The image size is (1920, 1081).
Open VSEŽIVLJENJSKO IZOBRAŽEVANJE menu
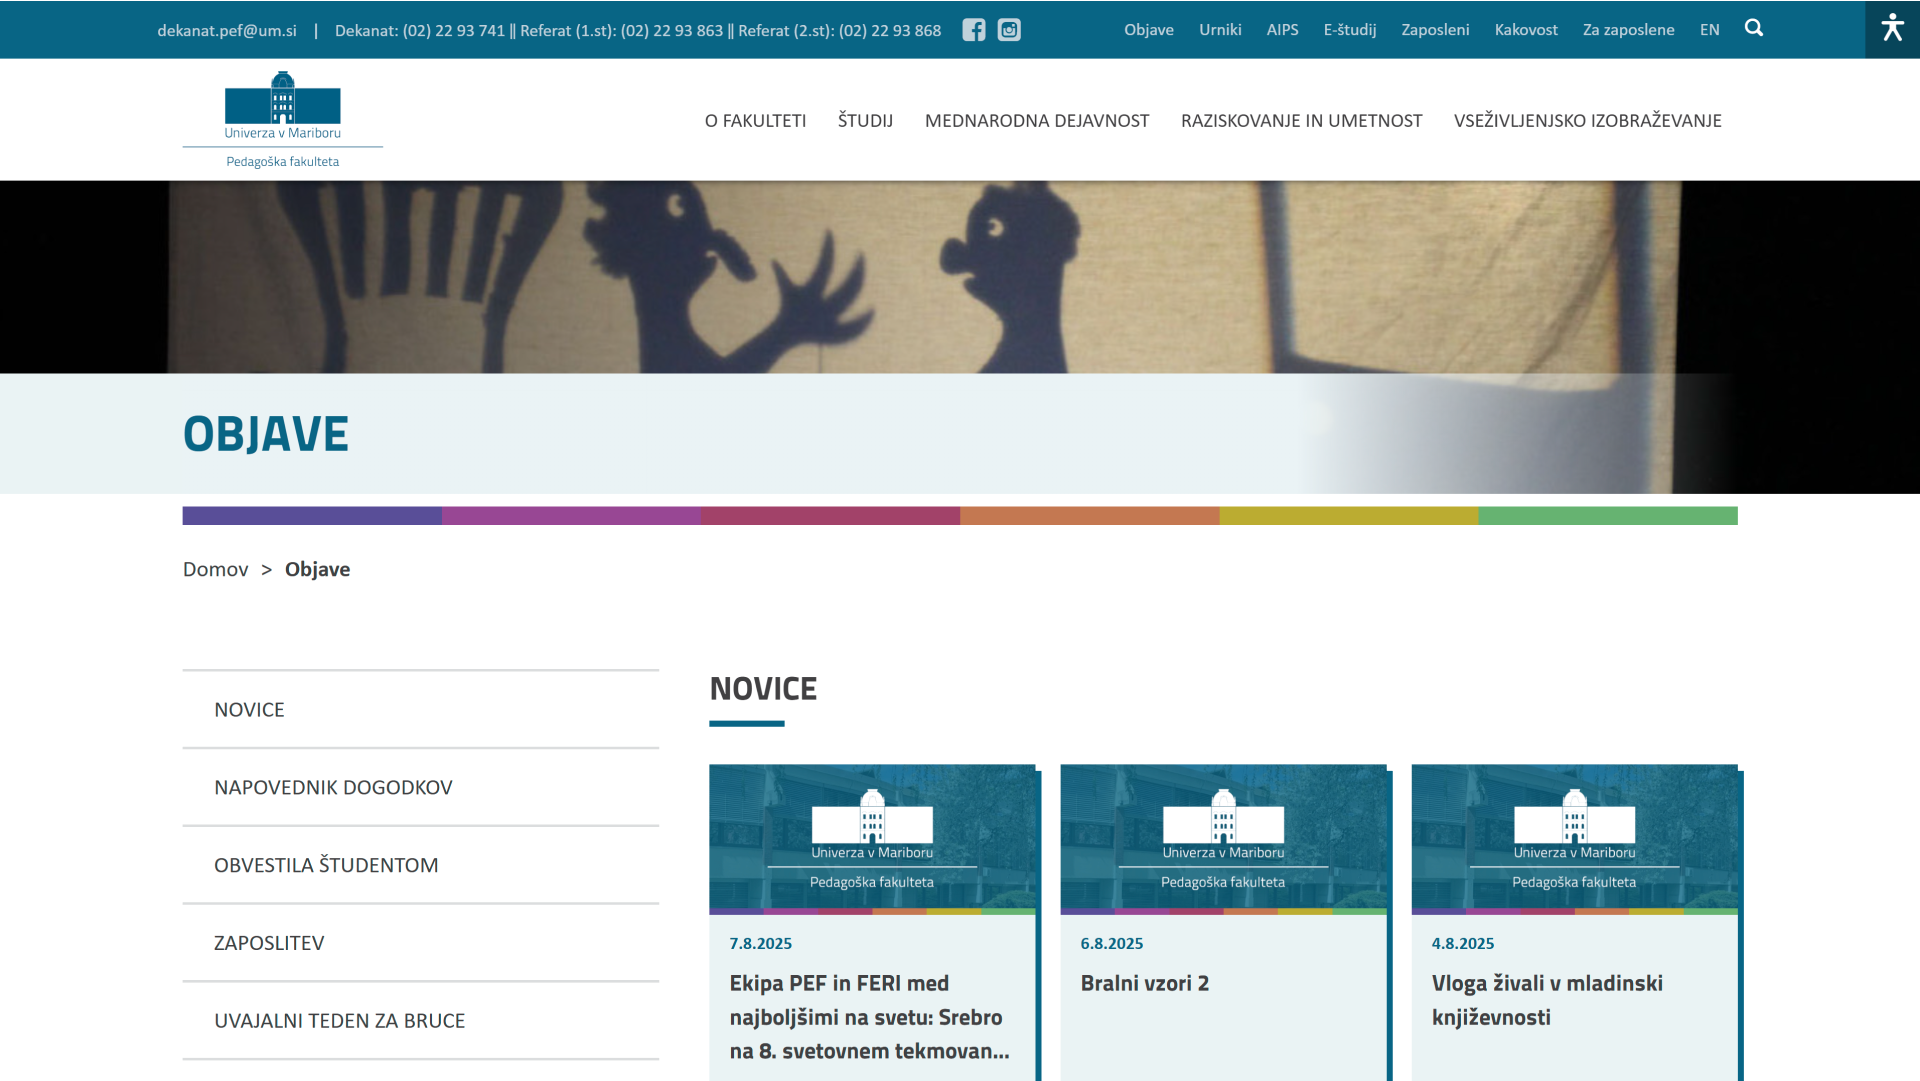pyautogui.click(x=1587, y=121)
